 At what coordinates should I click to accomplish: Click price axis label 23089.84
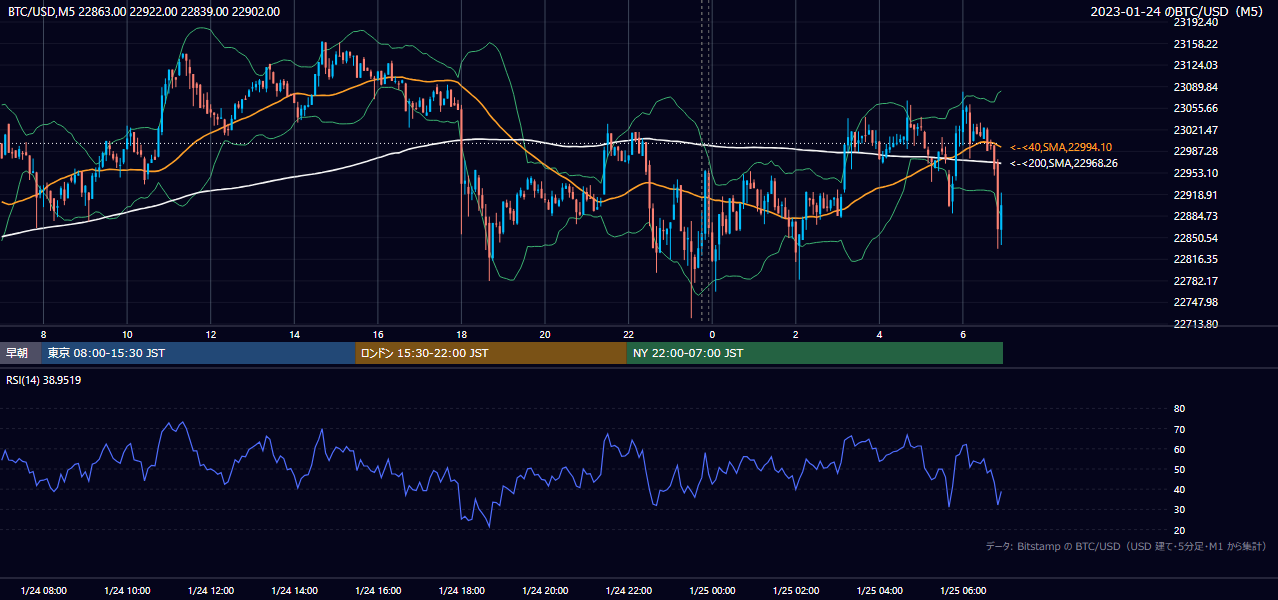(x=1196, y=87)
